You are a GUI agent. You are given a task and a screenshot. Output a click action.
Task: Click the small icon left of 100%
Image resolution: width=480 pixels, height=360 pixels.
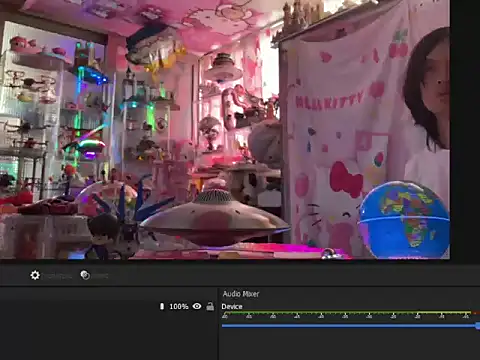(x=162, y=306)
